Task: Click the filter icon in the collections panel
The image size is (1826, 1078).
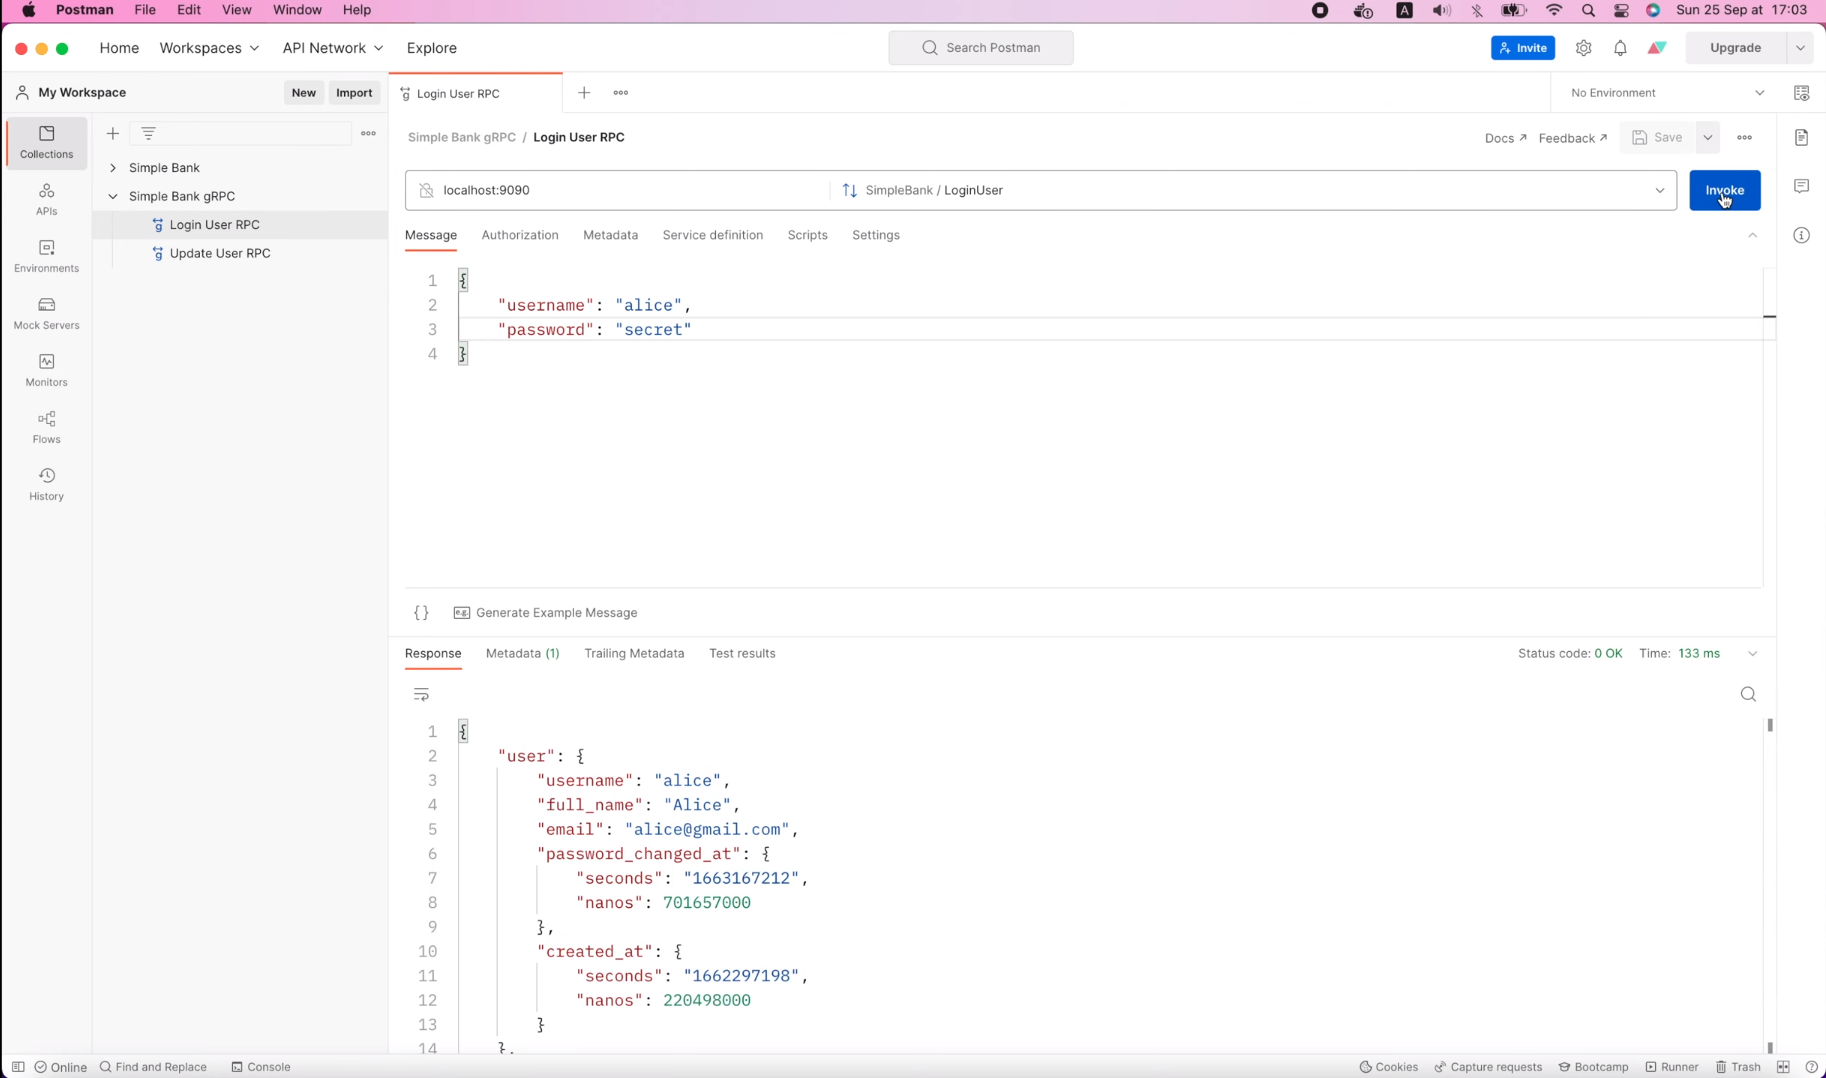Action: tap(149, 133)
